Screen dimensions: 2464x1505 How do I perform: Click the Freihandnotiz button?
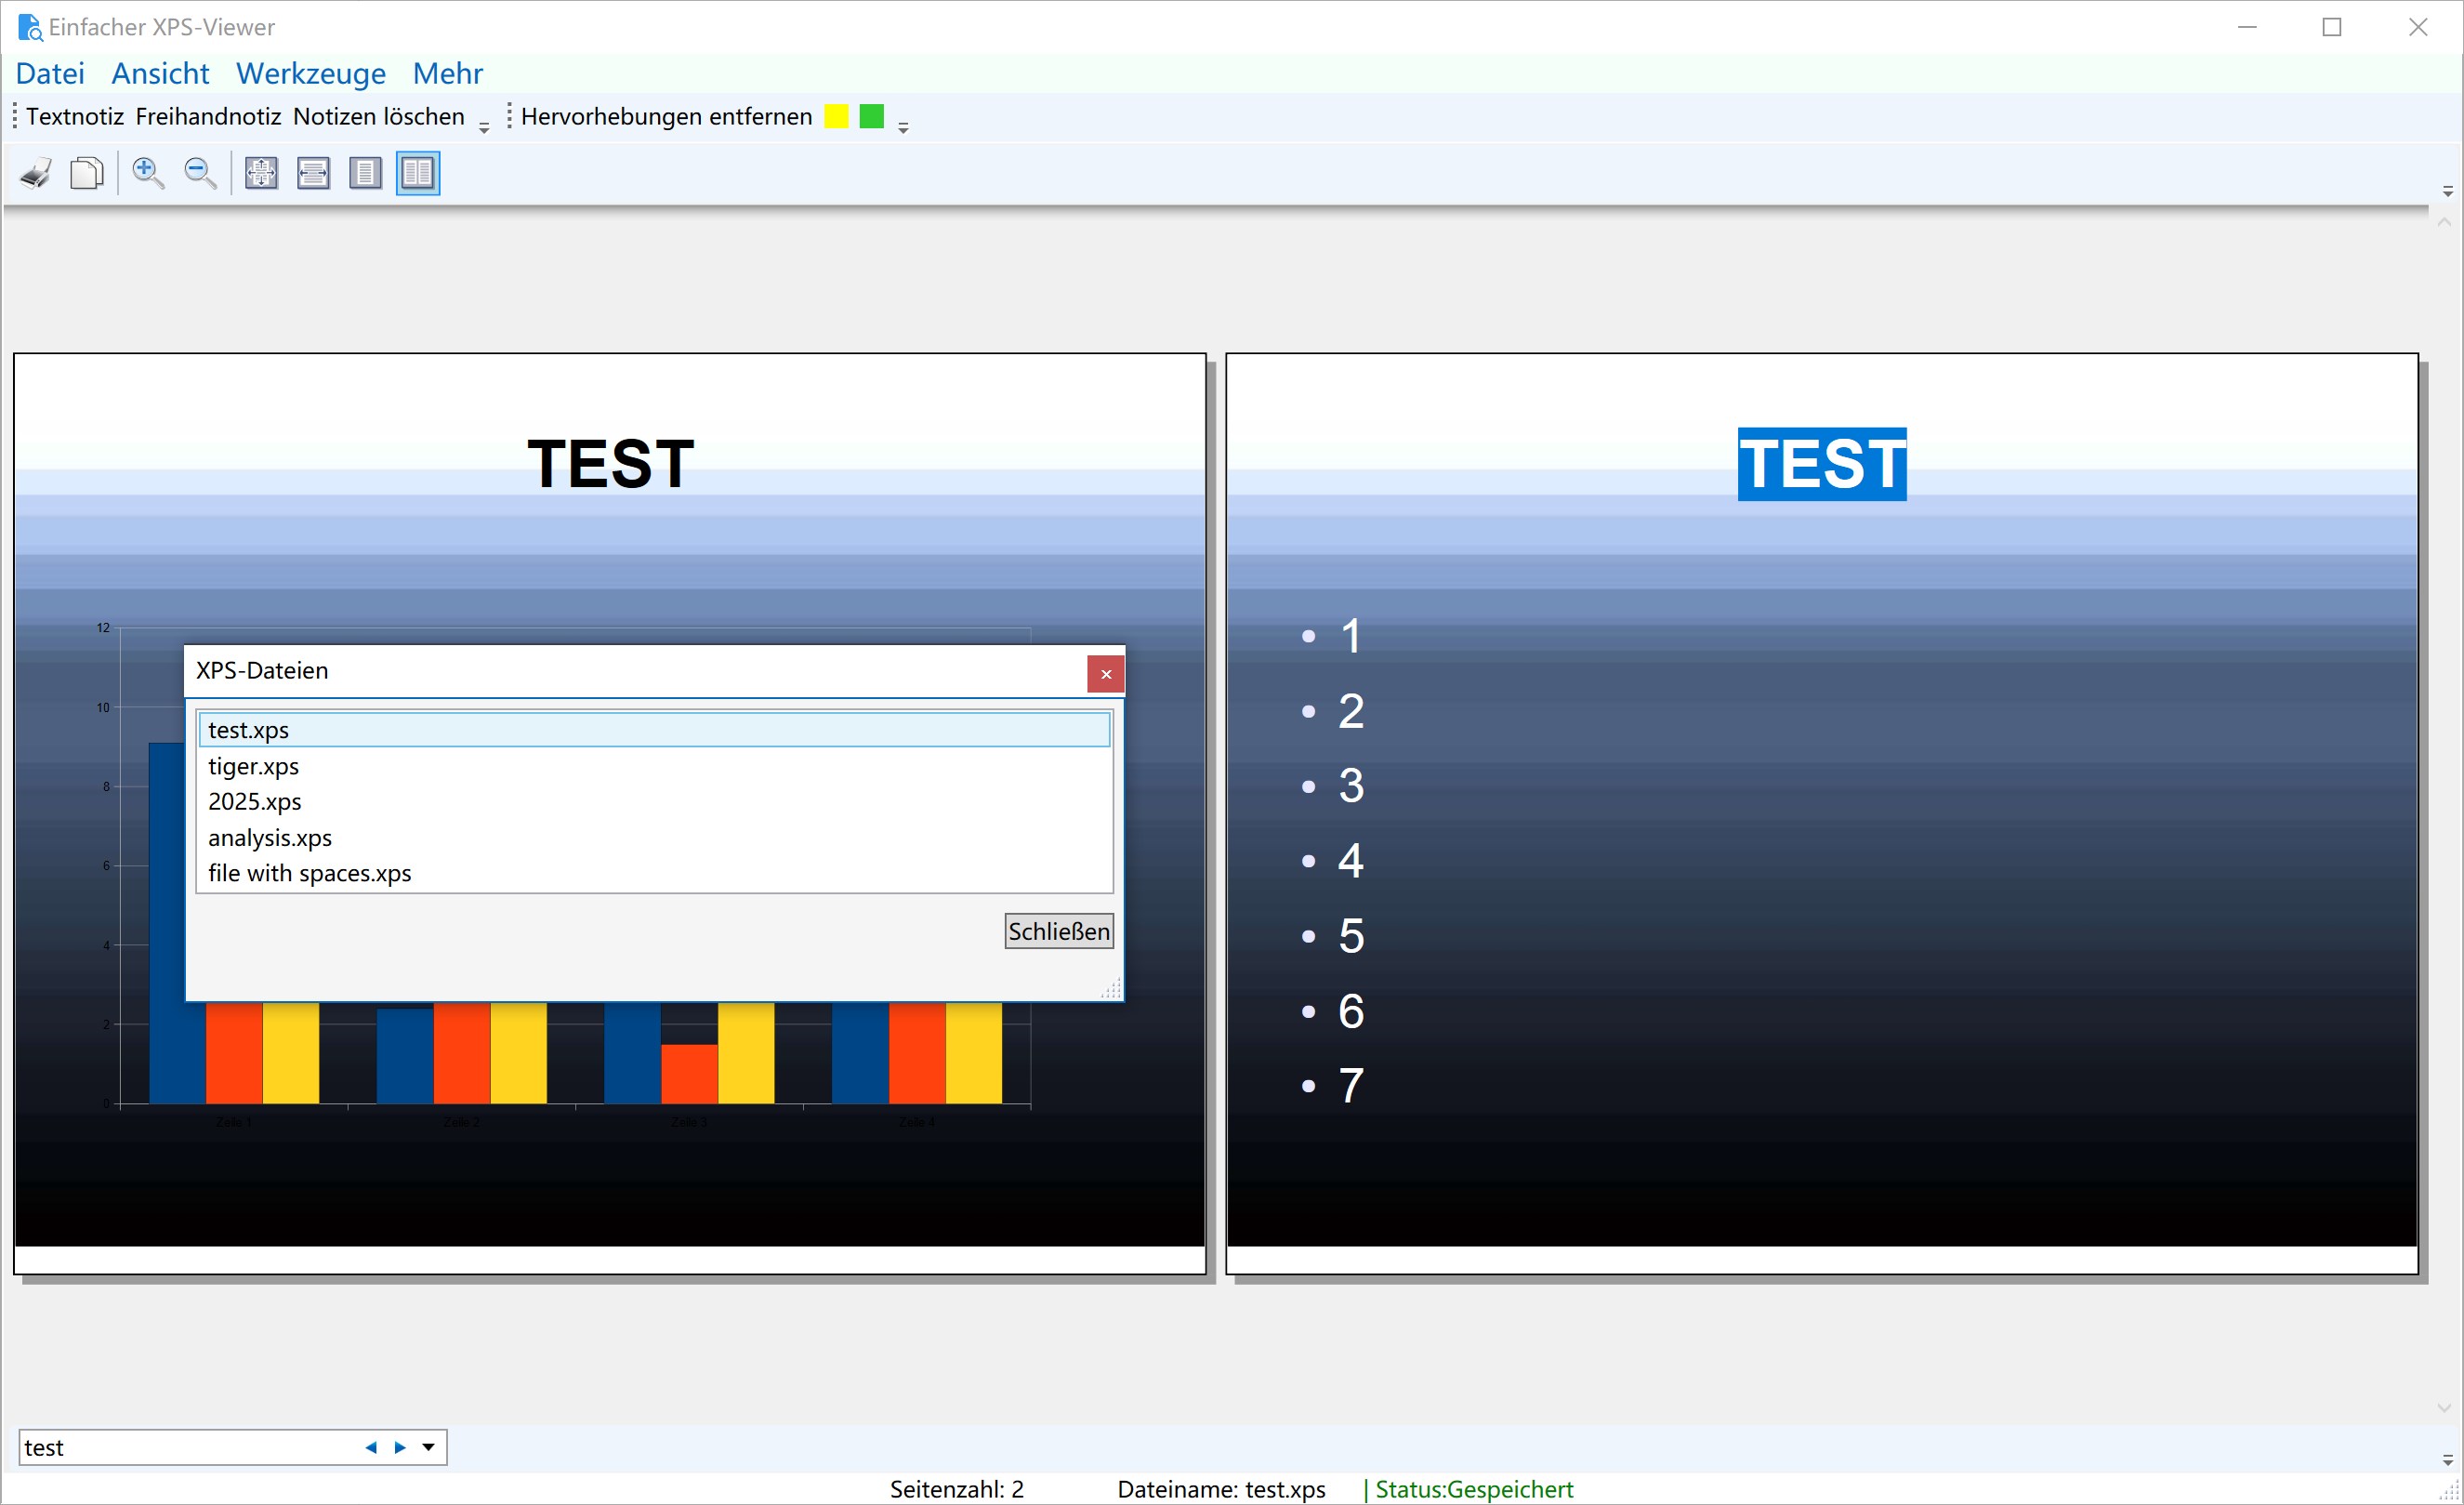(x=208, y=116)
